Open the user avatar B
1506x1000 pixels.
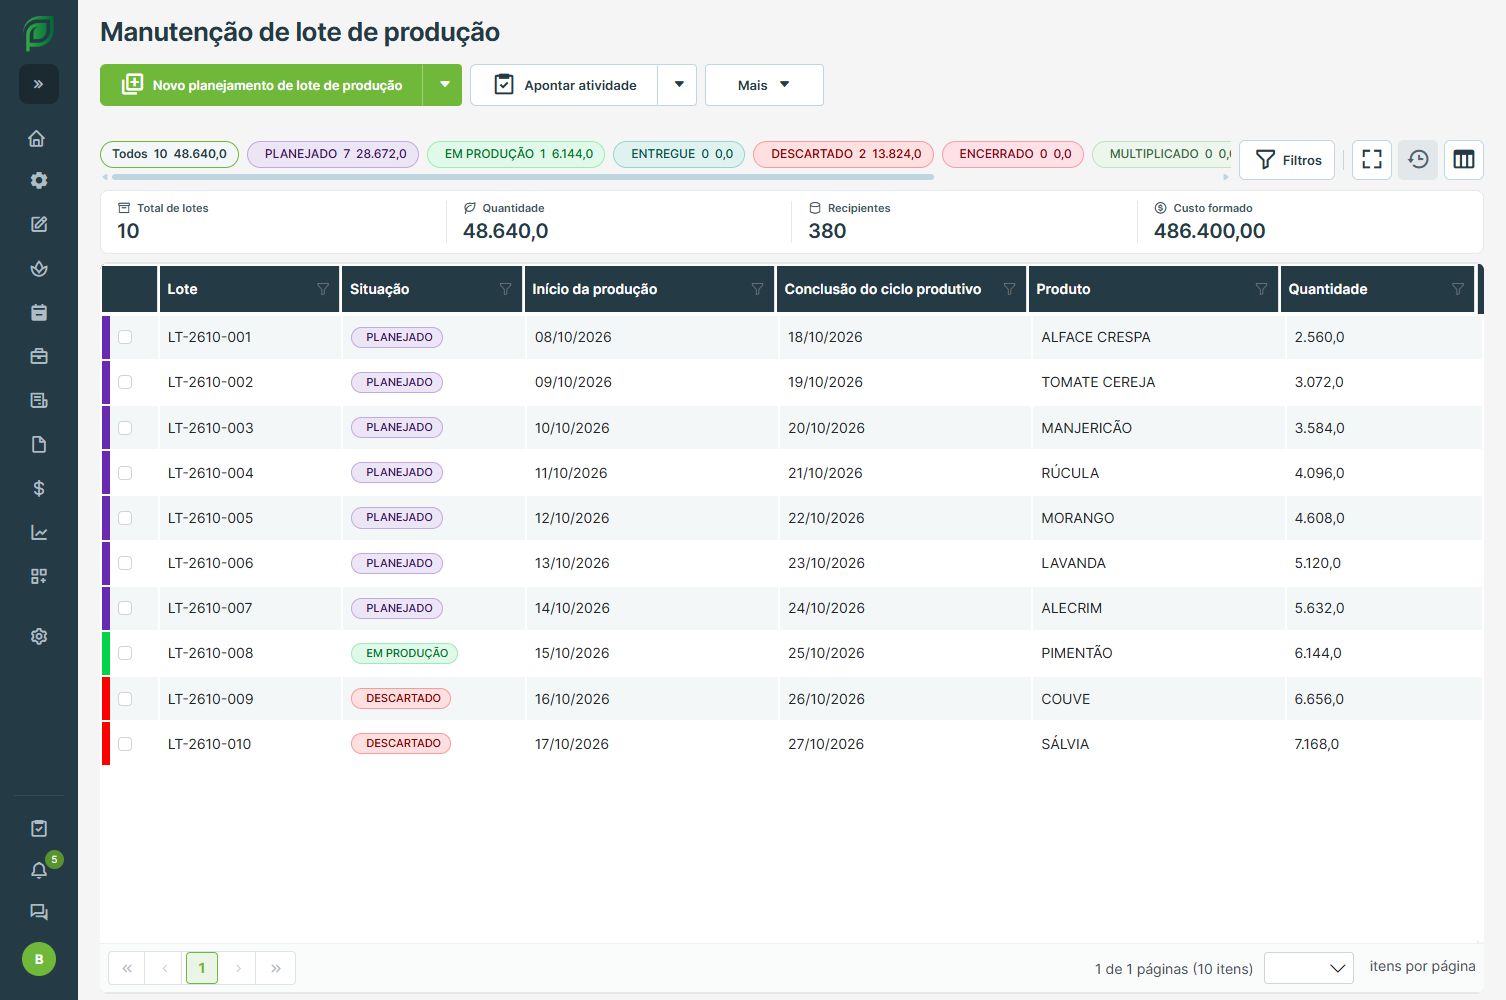click(39, 959)
